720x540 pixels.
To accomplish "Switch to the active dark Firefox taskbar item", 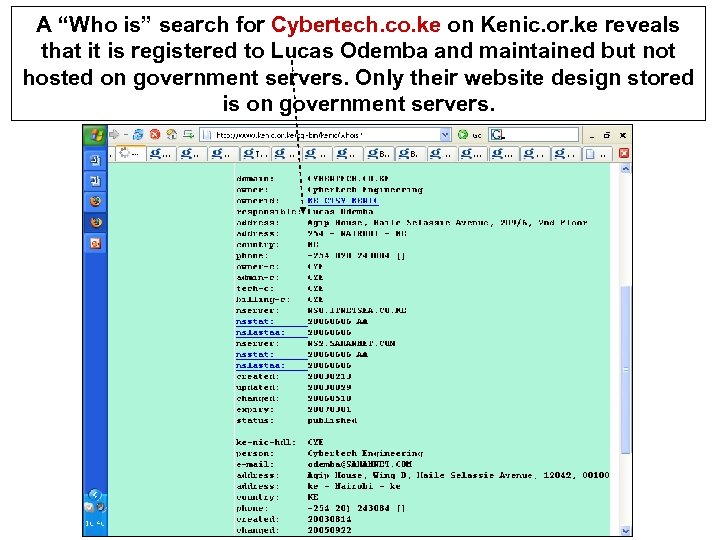I will 96,223.
